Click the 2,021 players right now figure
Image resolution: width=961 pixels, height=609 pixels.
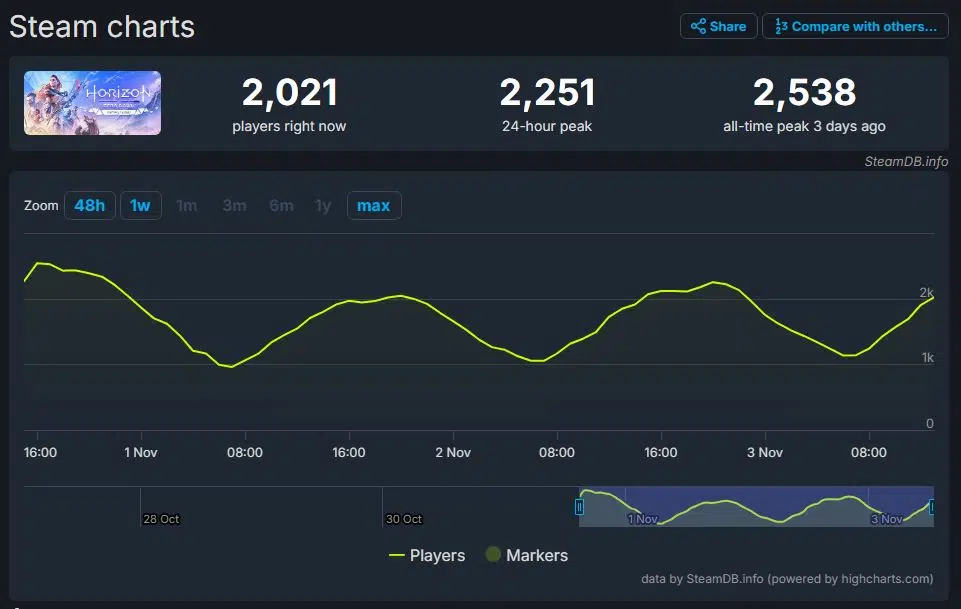click(x=289, y=93)
